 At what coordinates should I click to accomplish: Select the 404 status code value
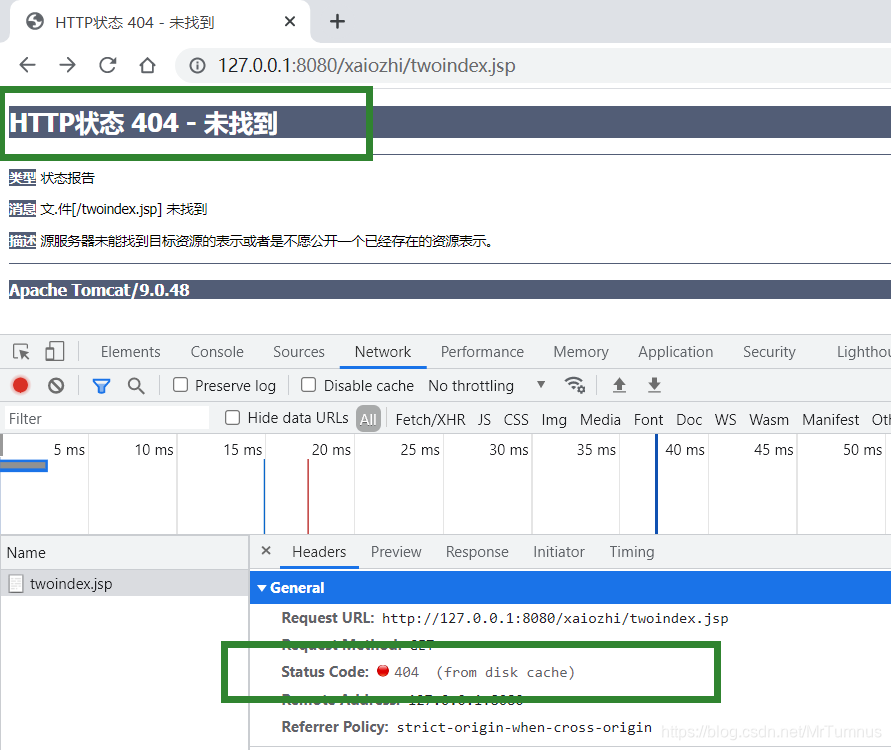406,672
